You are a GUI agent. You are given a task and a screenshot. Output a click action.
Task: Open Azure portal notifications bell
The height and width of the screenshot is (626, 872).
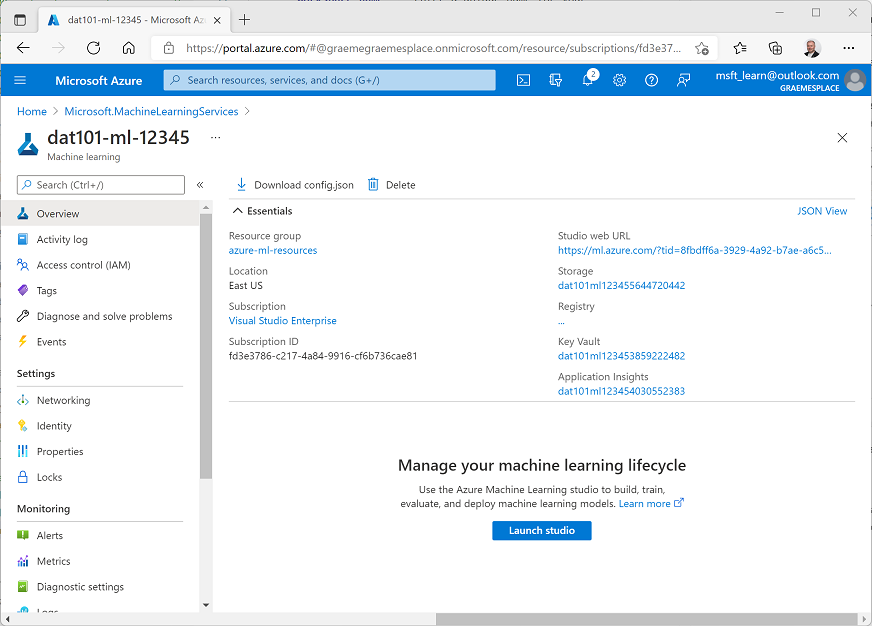point(588,80)
